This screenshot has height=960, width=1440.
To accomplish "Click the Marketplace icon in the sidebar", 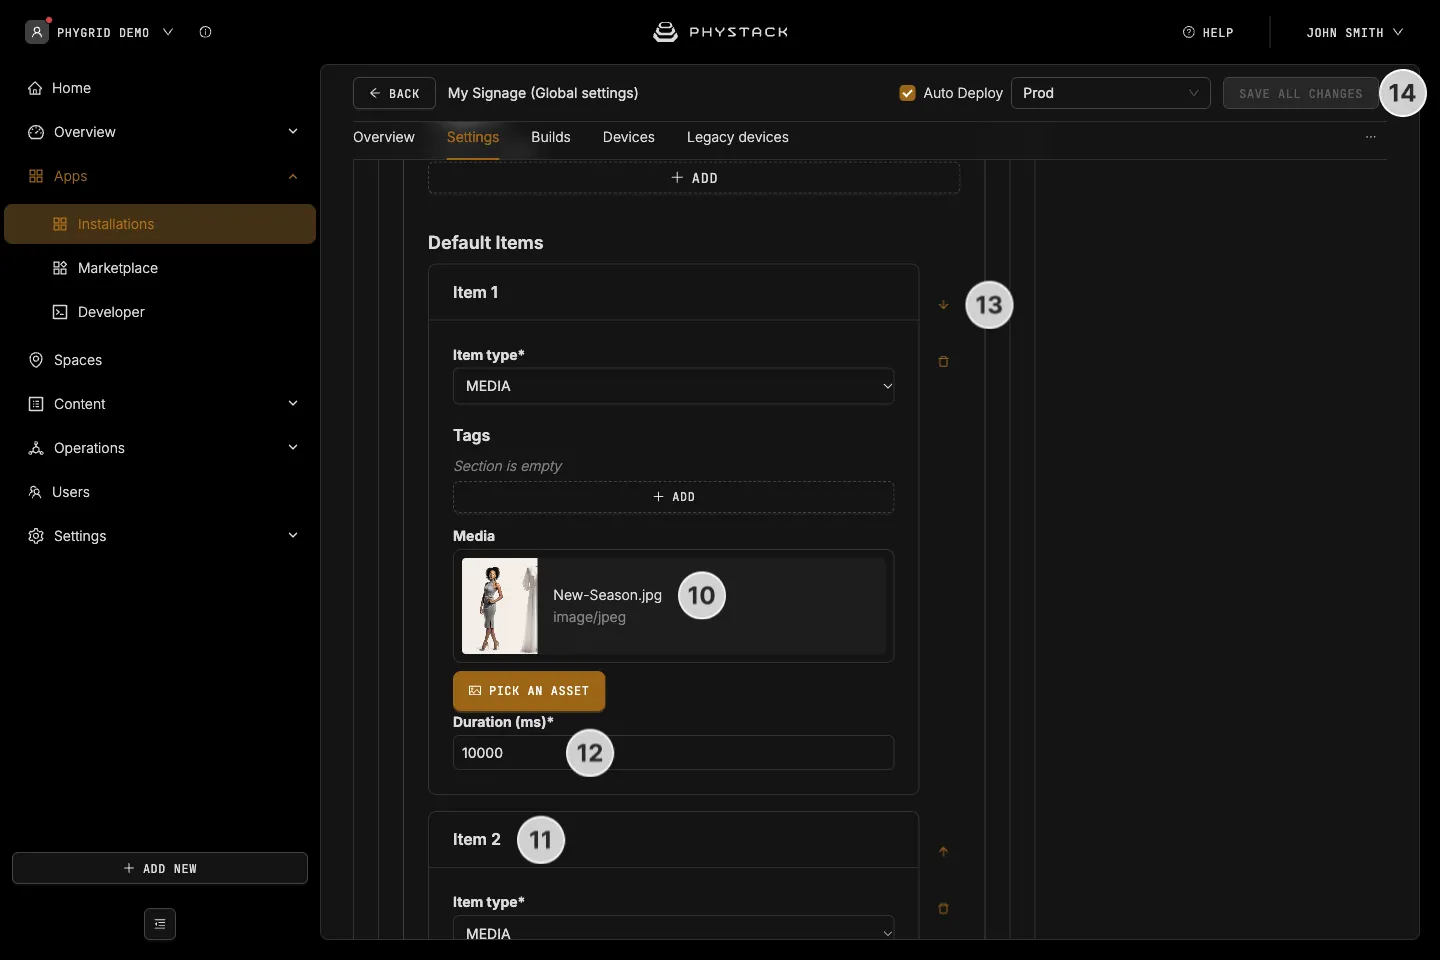I will point(60,268).
